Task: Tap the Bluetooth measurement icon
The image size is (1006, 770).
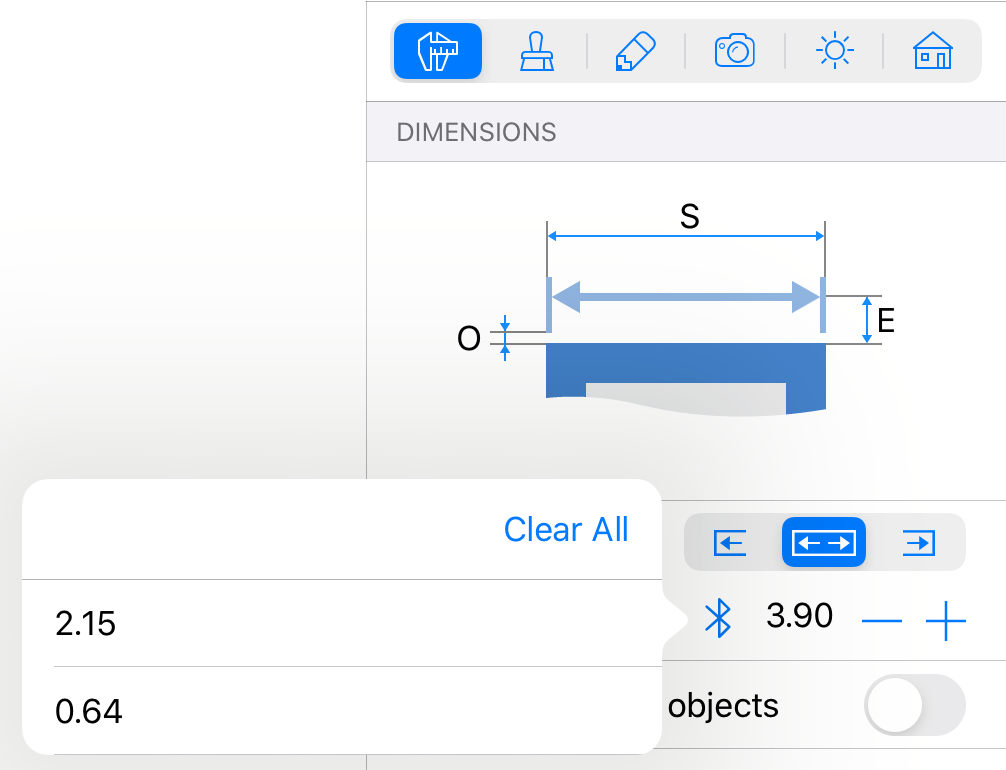Action: pyautogui.click(x=718, y=619)
